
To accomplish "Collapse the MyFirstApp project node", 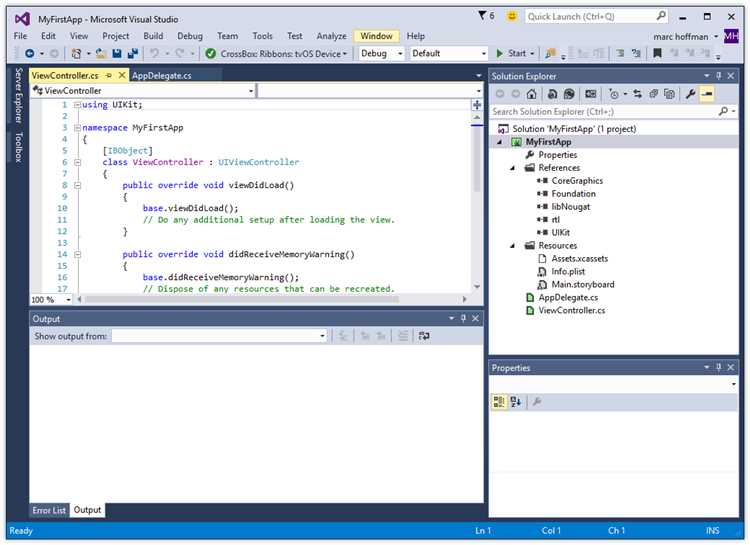I will (500, 142).
